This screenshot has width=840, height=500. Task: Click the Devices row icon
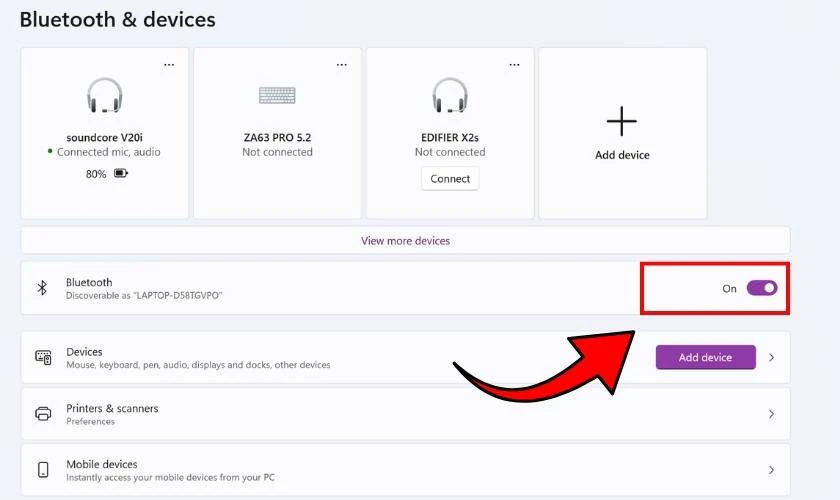pos(43,357)
